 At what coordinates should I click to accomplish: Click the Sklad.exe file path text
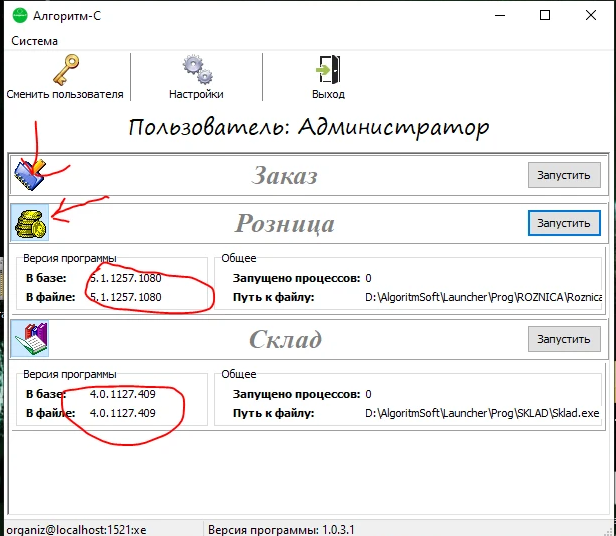point(482,413)
